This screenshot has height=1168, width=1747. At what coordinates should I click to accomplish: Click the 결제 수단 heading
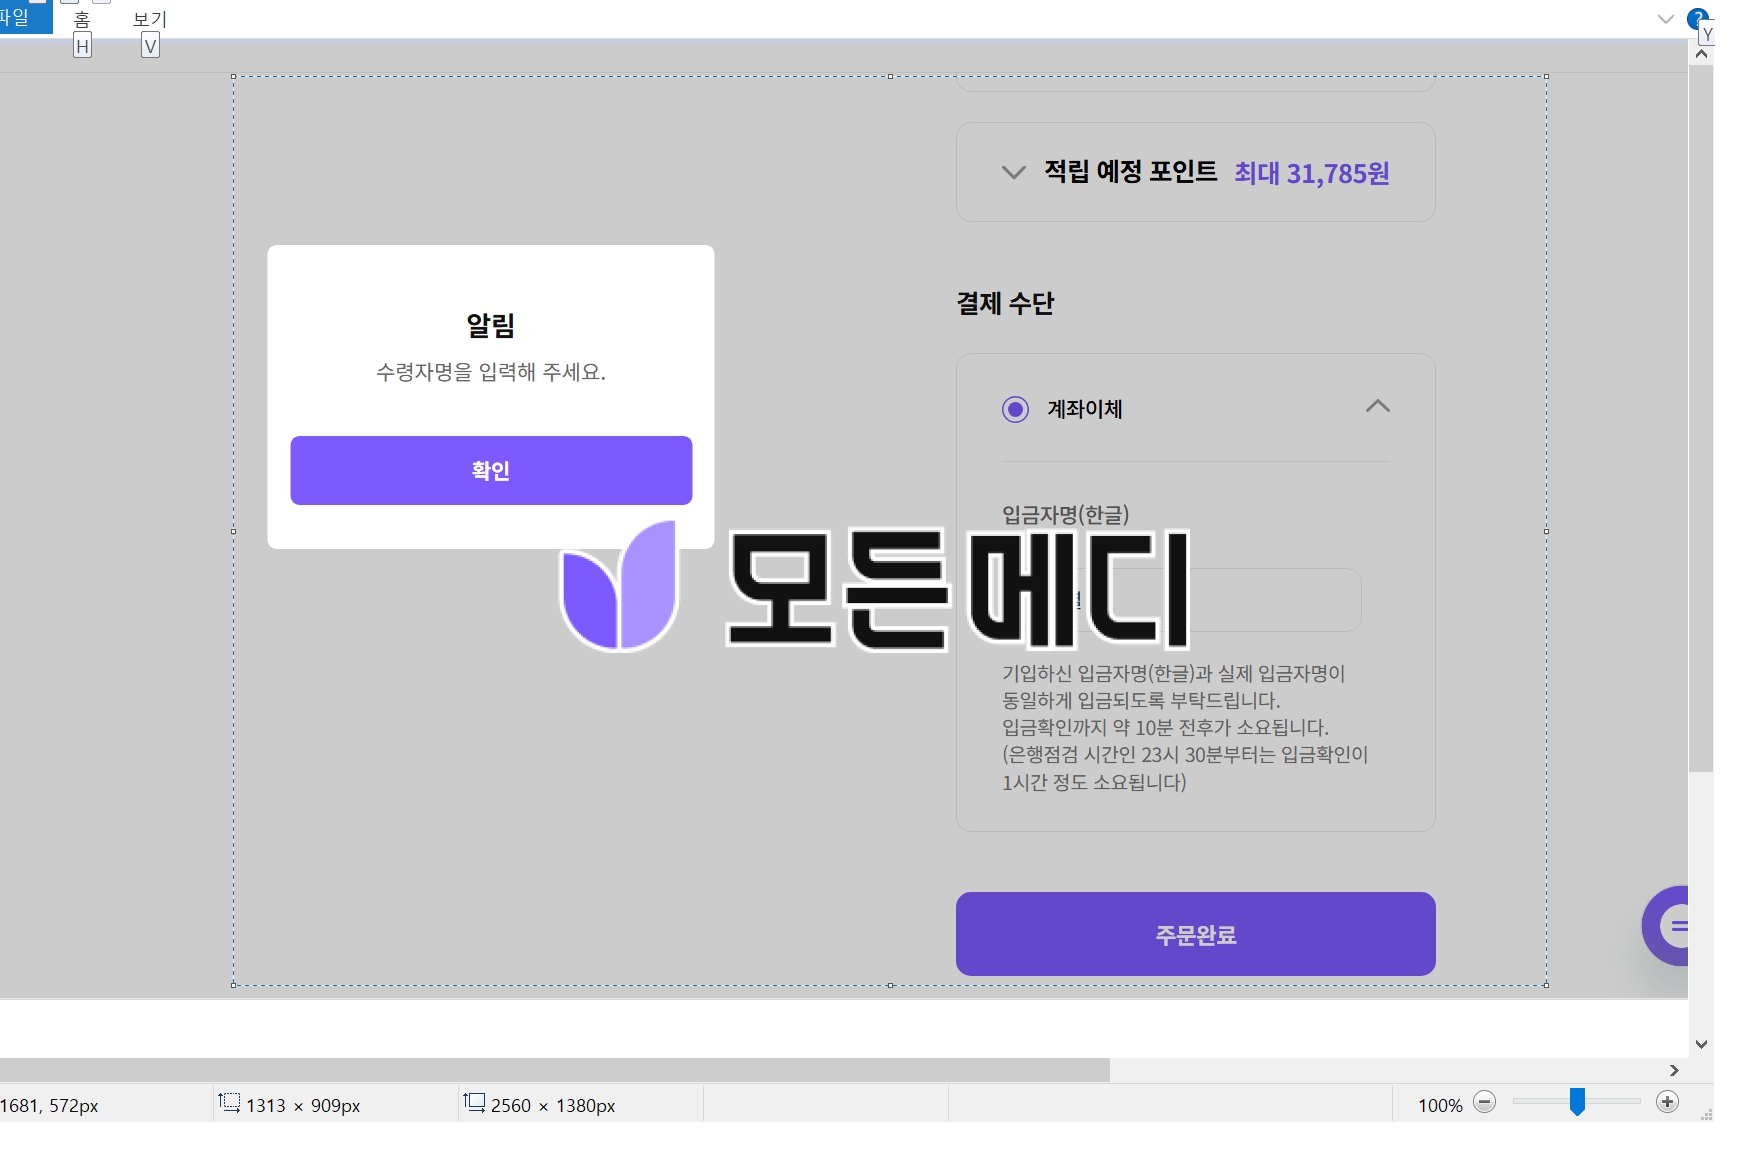pyautogui.click(x=1005, y=303)
